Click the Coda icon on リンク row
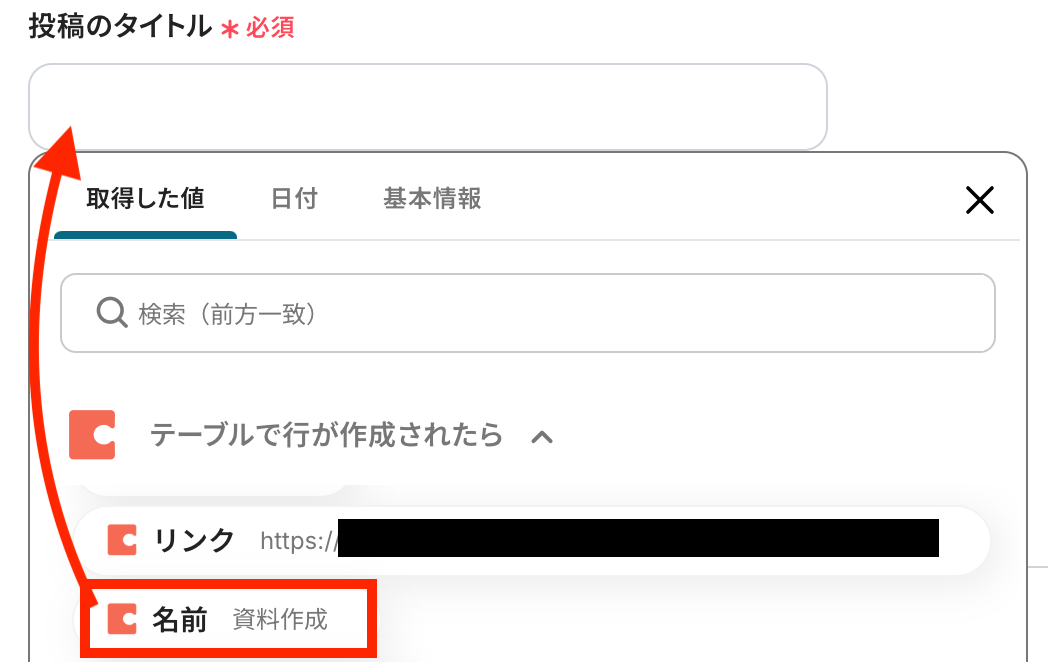Image resolution: width=1048 pixels, height=662 pixels. coord(122,540)
